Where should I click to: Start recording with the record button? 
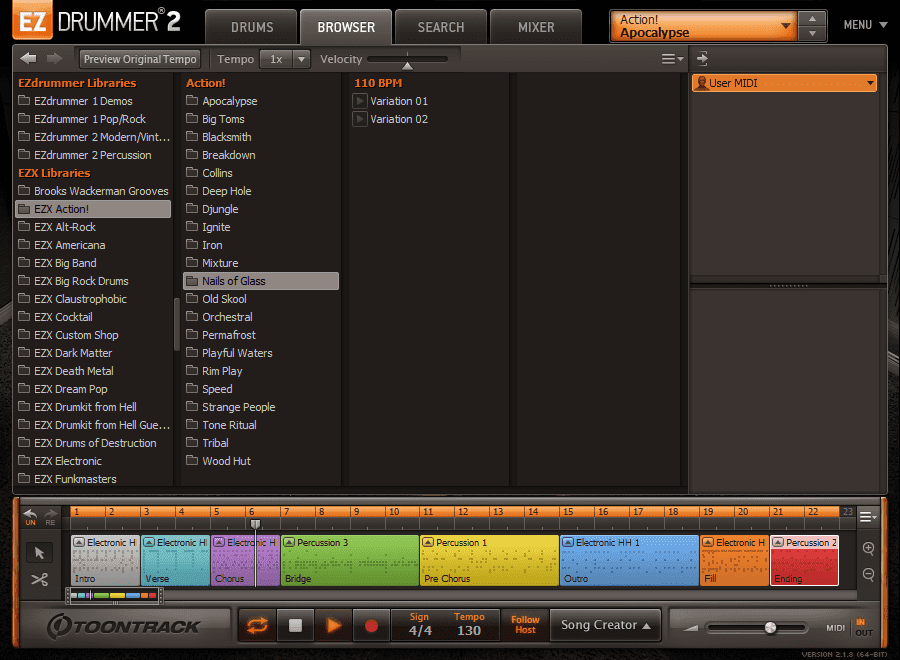[x=371, y=625]
